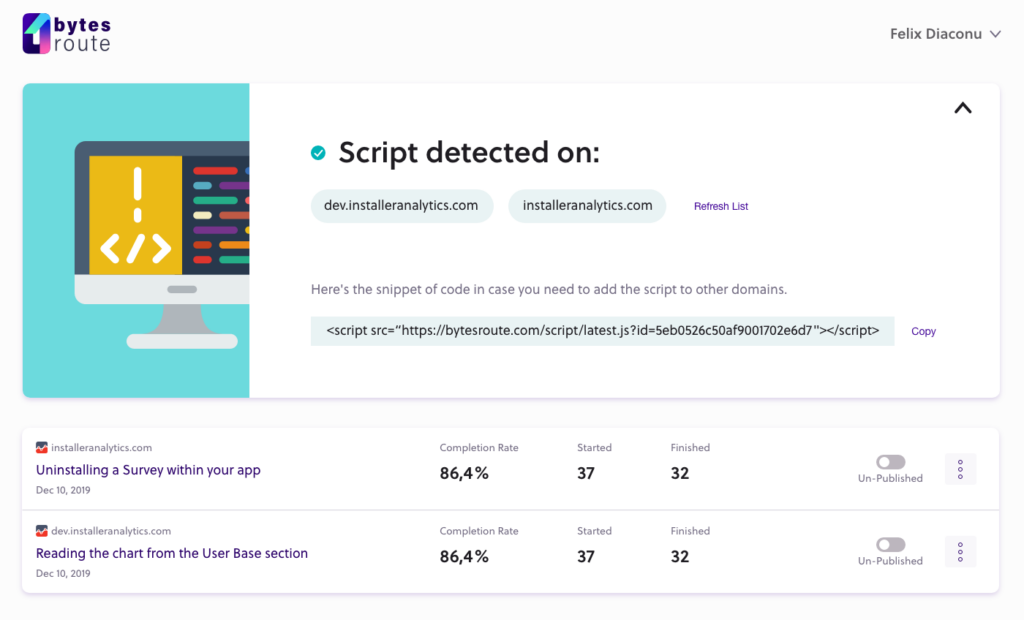
Task: Click the text 'dev.installeranalytics.com' above Reading the chart
Action: (x=111, y=531)
